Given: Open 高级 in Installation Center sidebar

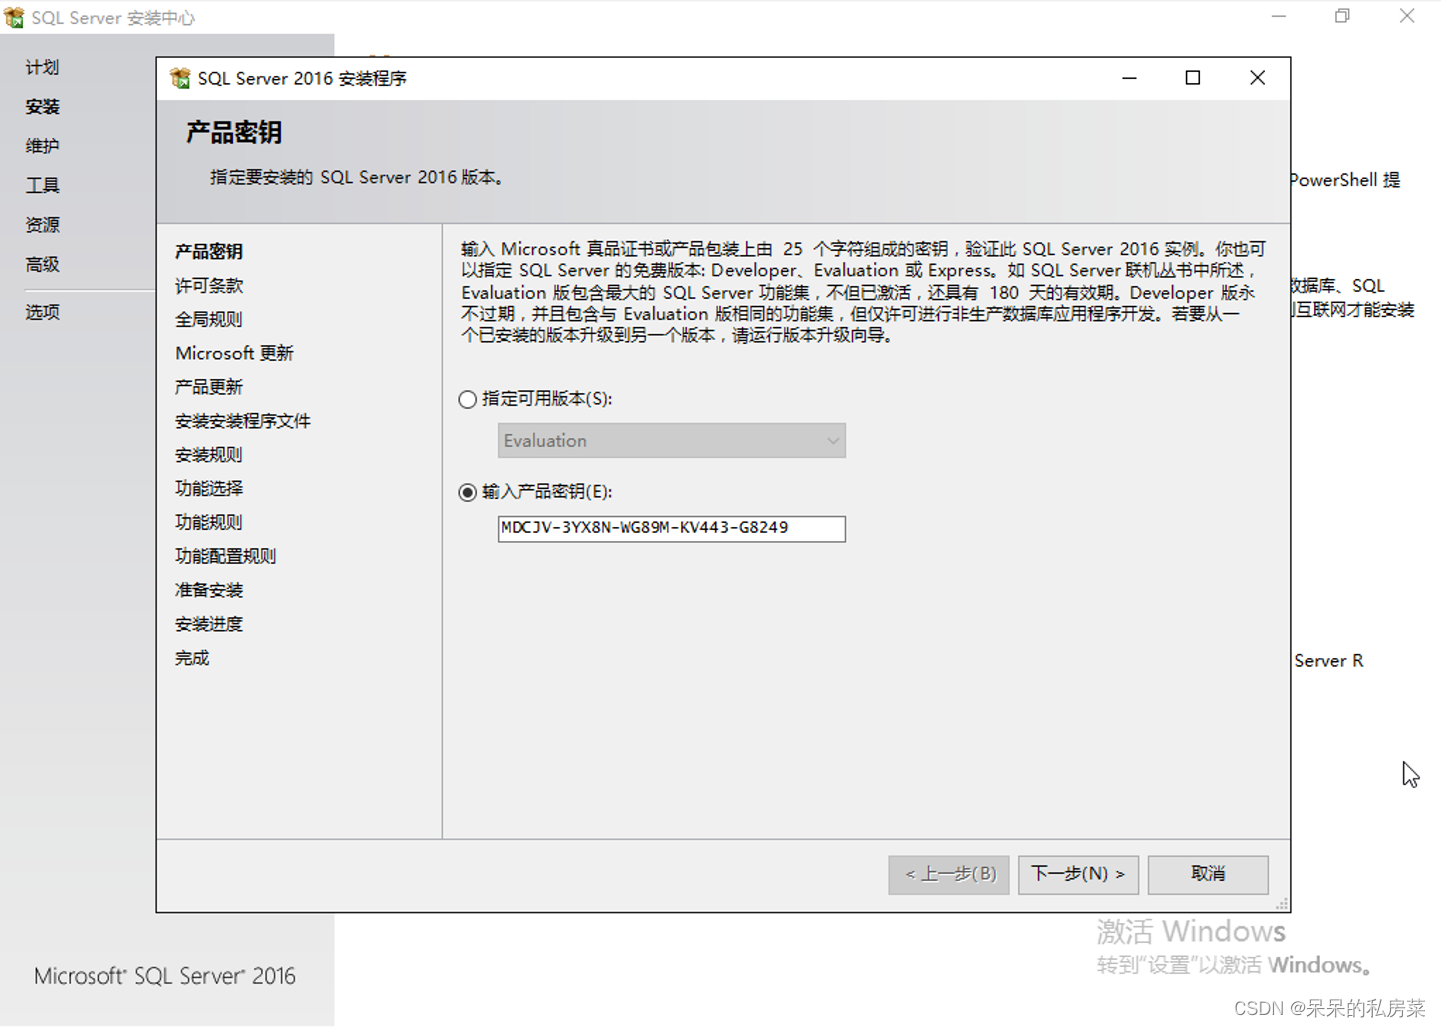Looking at the screenshot, I should point(42,264).
